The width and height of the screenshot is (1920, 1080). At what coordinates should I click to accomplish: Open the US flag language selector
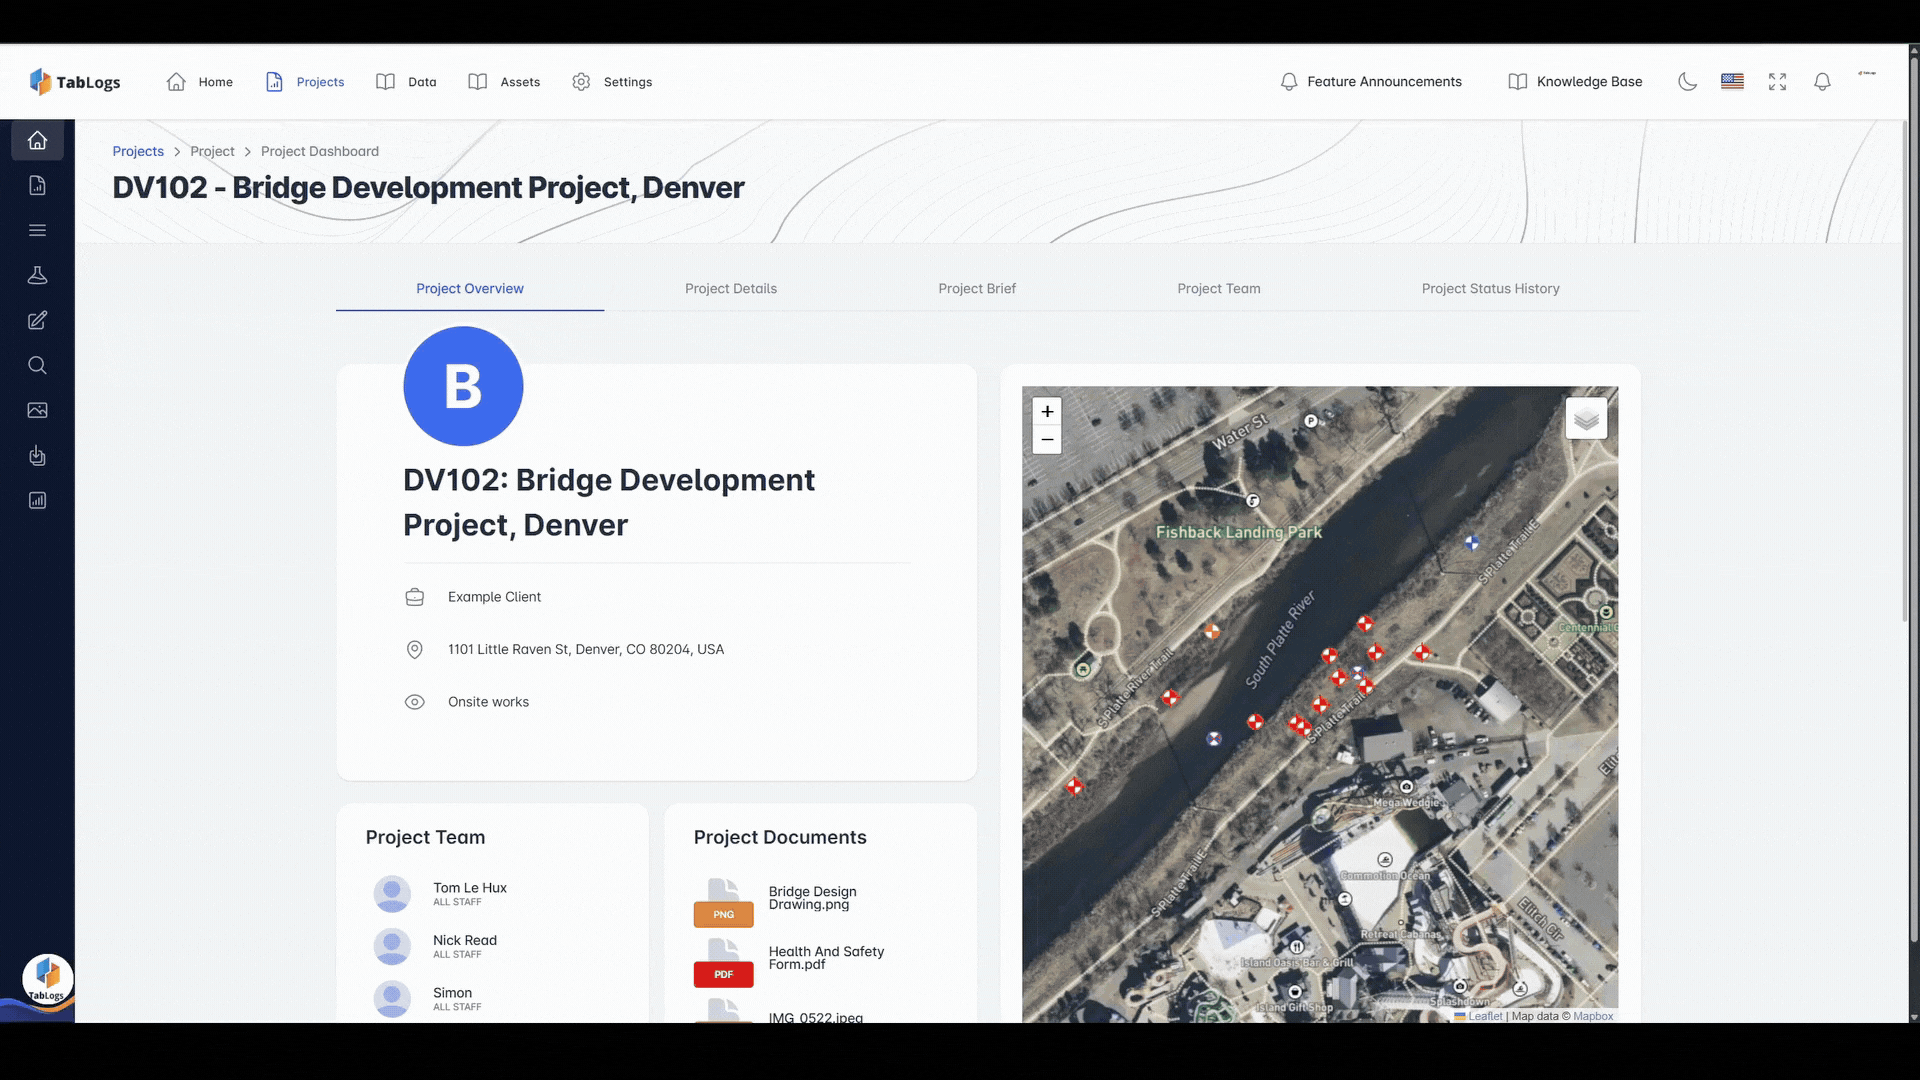click(x=1732, y=82)
